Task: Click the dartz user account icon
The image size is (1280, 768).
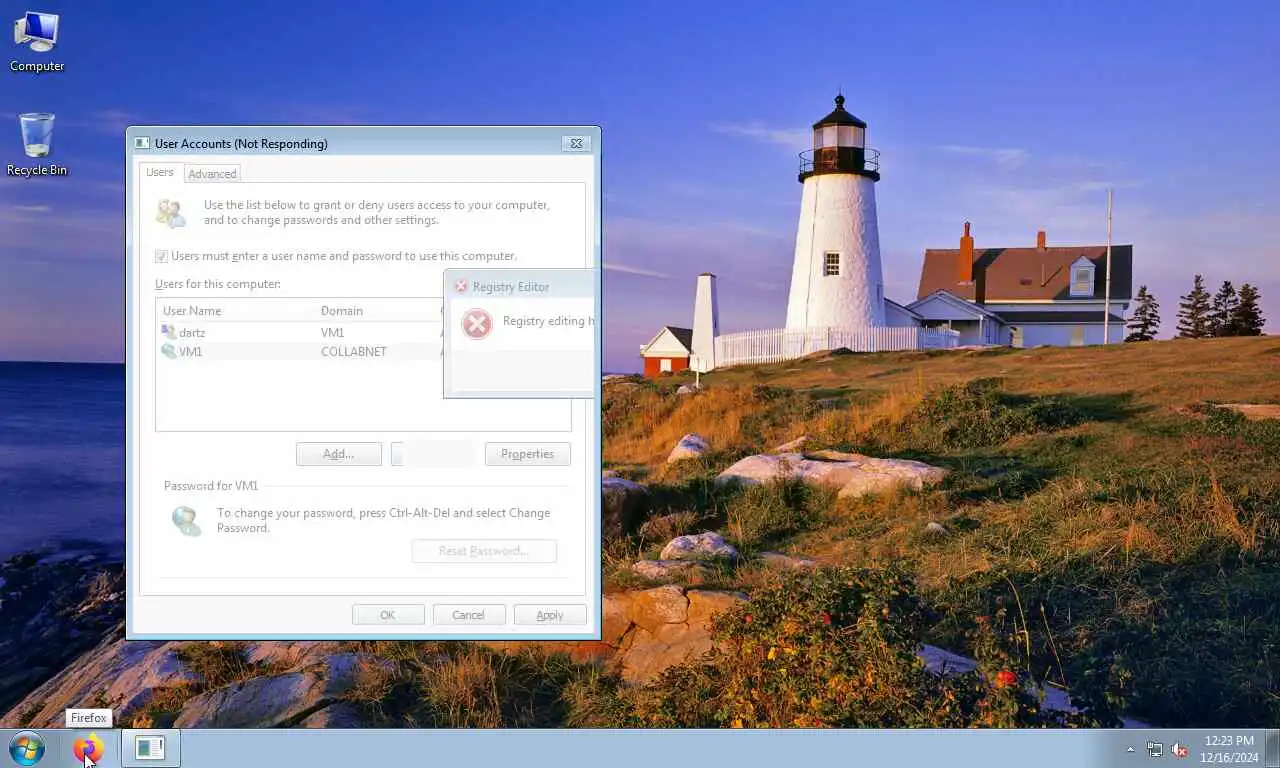Action: [169, 332]
